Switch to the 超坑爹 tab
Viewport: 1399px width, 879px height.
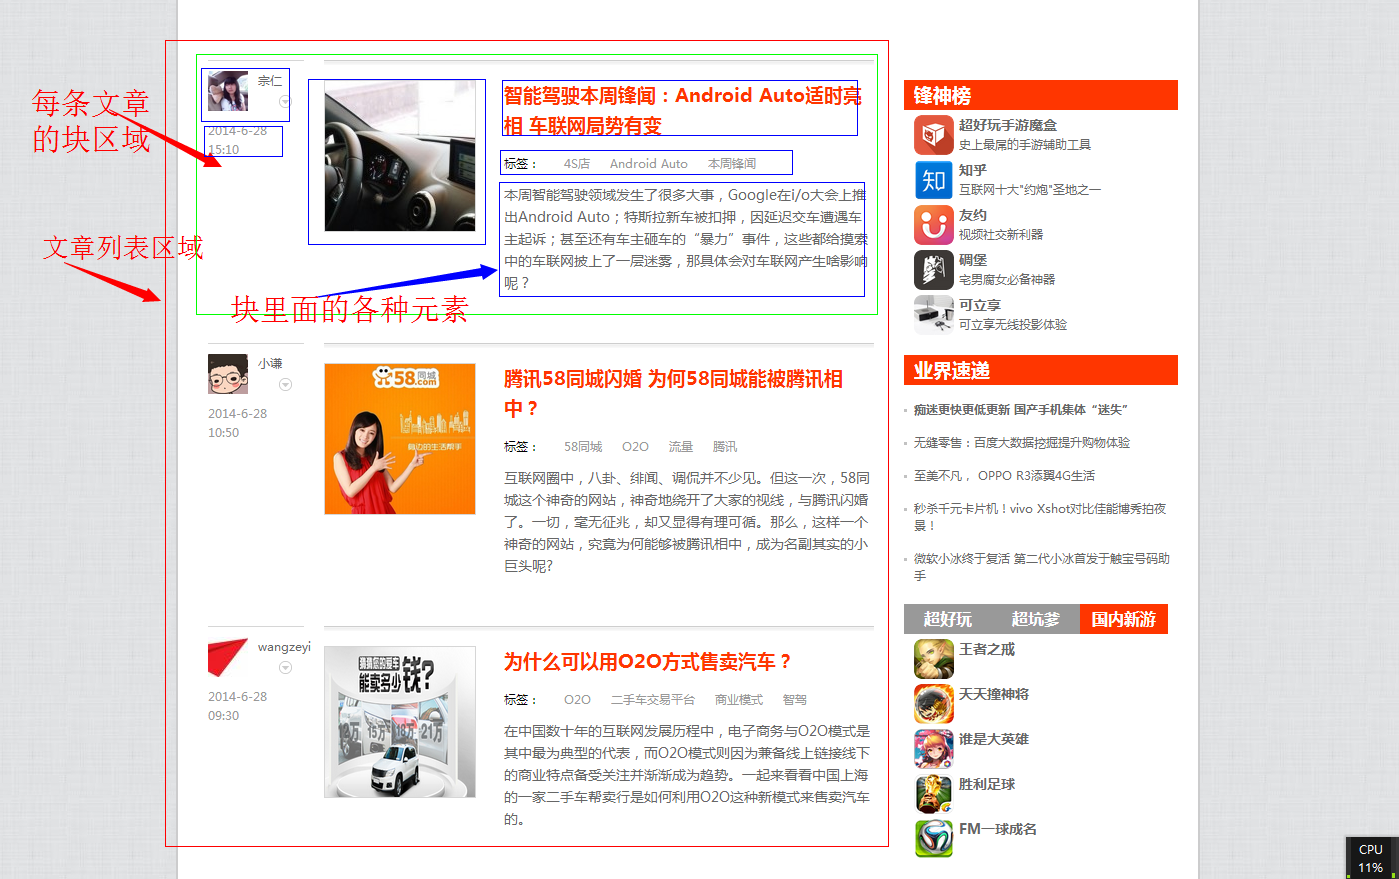[1035, 619]
